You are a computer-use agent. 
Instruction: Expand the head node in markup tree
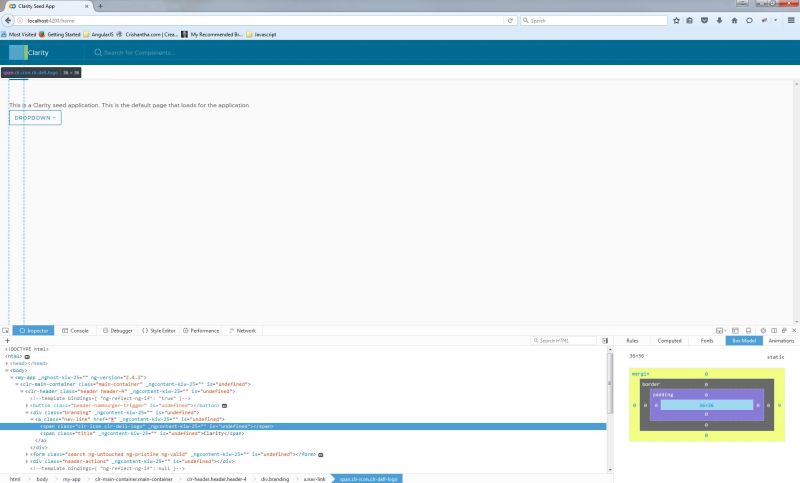(7, 364)
